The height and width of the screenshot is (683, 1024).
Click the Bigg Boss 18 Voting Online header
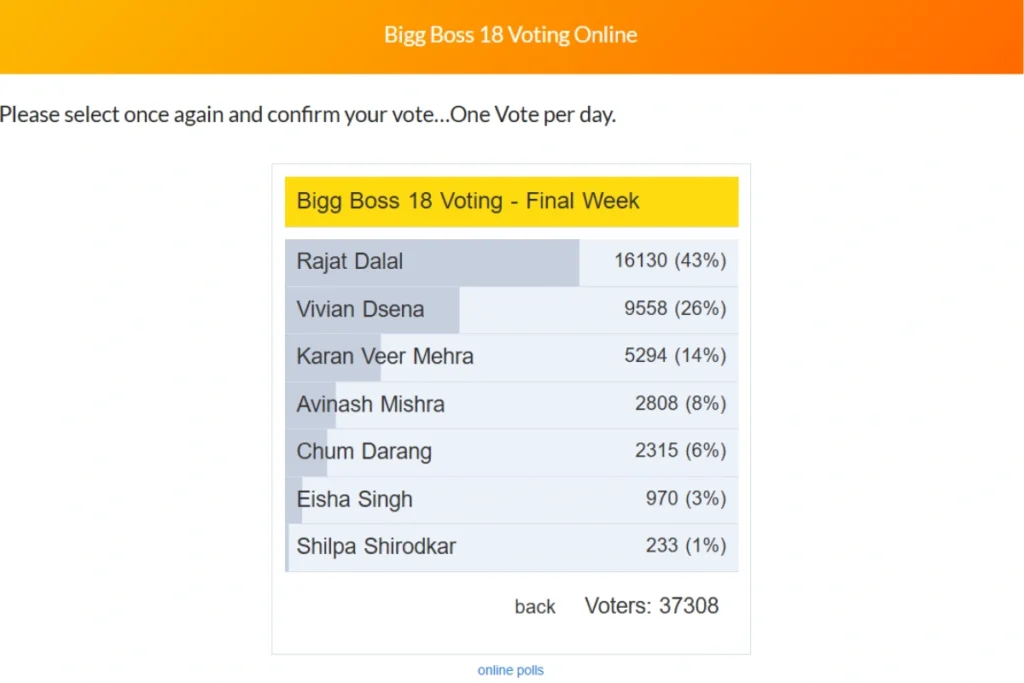[511, 35]
